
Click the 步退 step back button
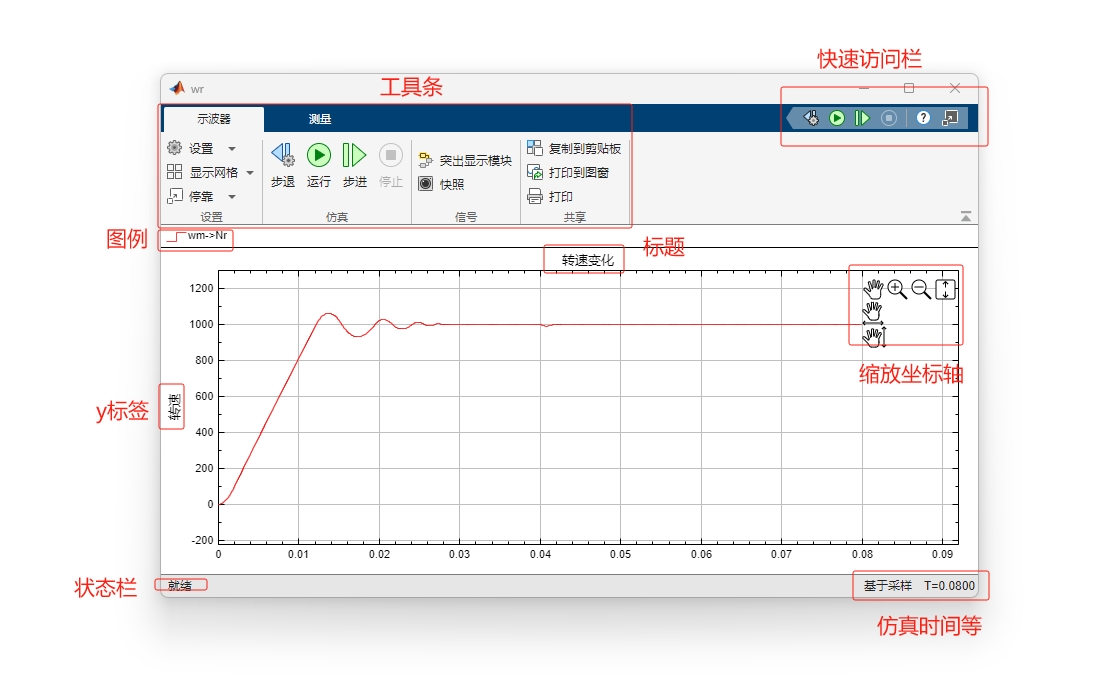(x=283, y=165)
